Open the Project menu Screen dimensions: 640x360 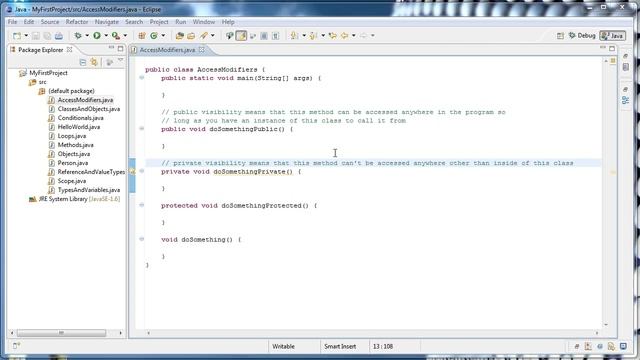coord(159,22)
